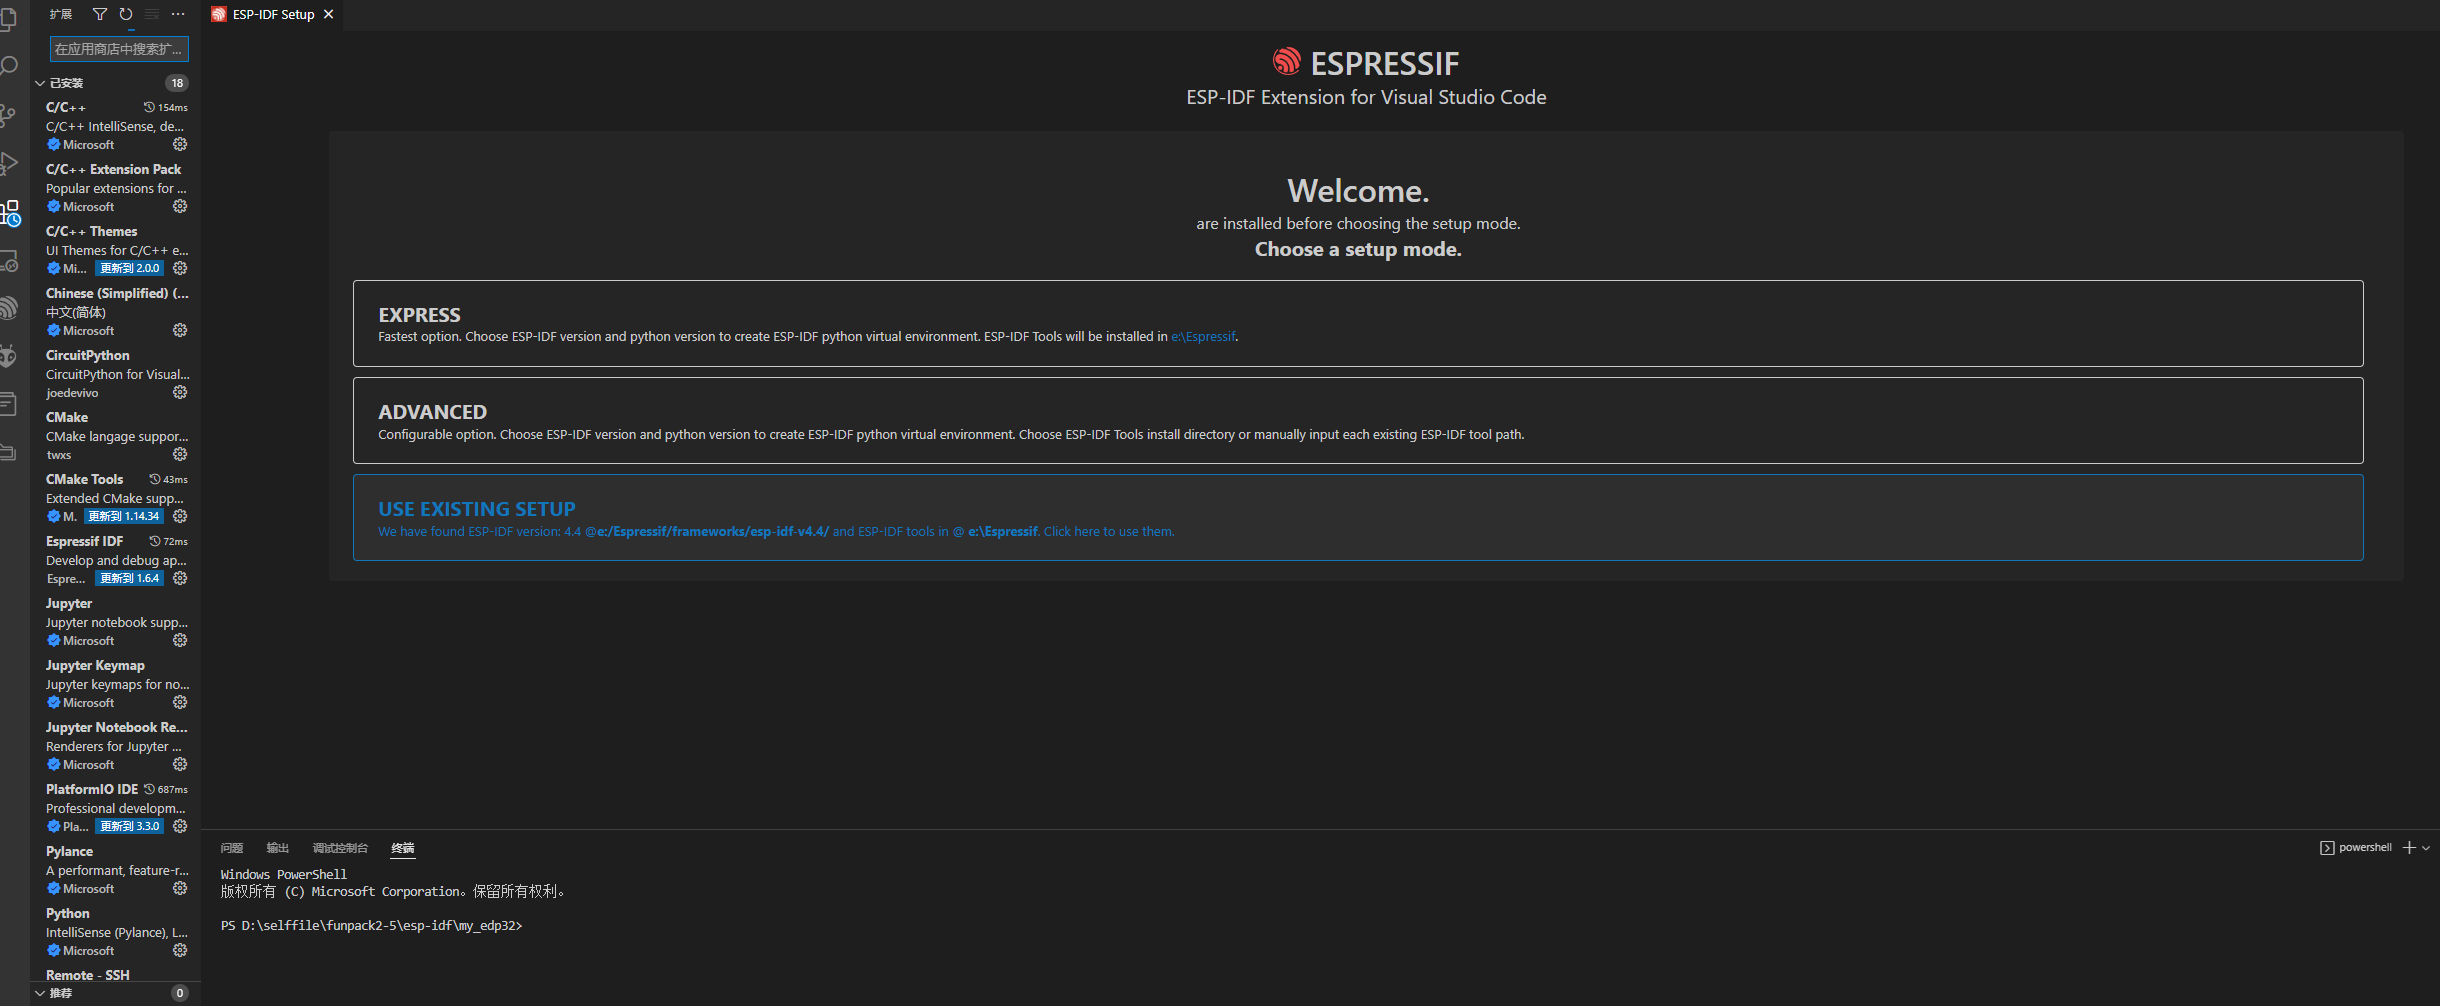Open manage gear for CMake extension
Screen dimensions: 2440x1006
pyautogui.click(x=180, y=454)
